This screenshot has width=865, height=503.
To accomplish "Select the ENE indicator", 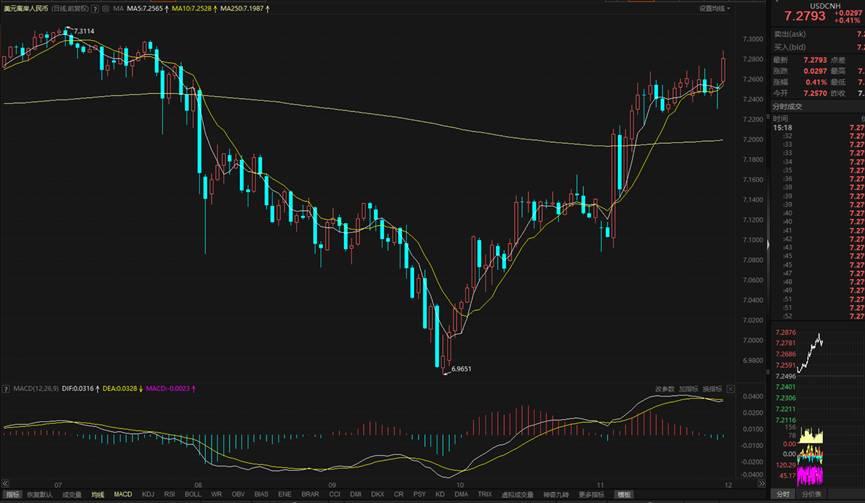I will click(x=285, y=494).
